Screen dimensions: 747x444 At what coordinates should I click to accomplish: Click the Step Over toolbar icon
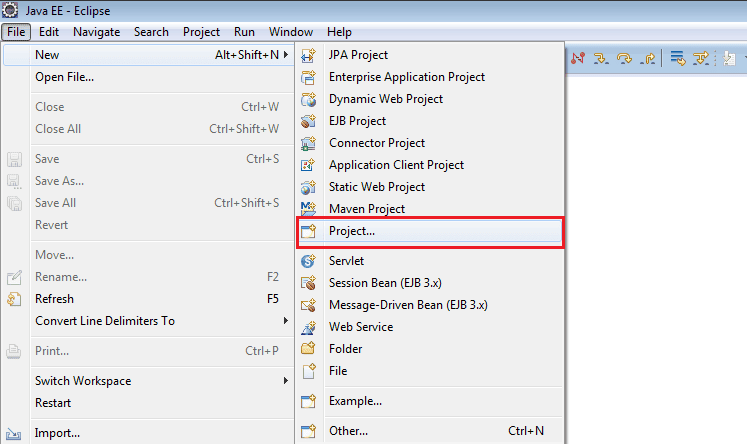point(624,58)
